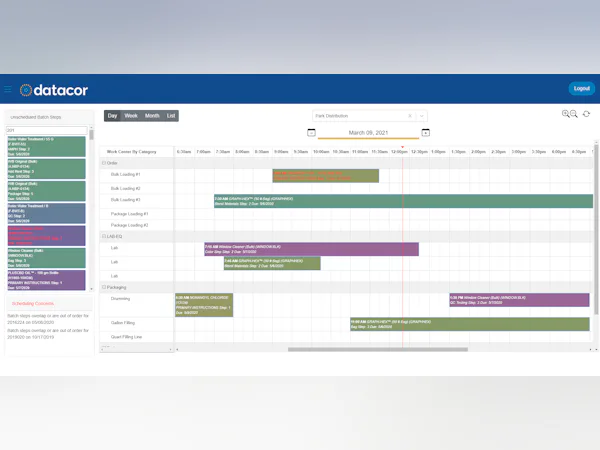Select the blue QC Step 2 unscheduled card

46,214
